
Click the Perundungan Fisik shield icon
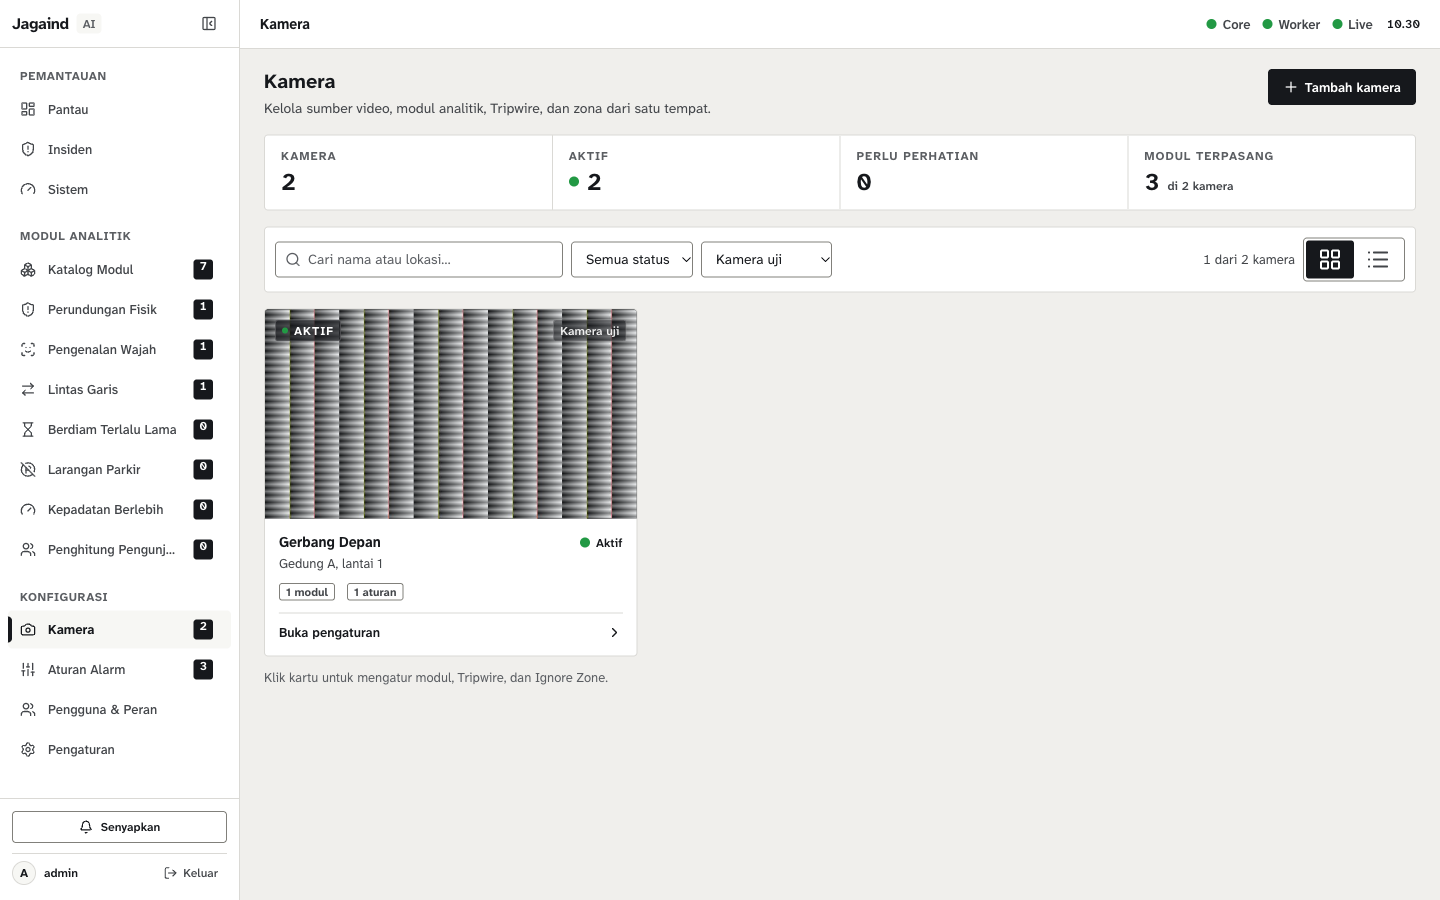28,309
